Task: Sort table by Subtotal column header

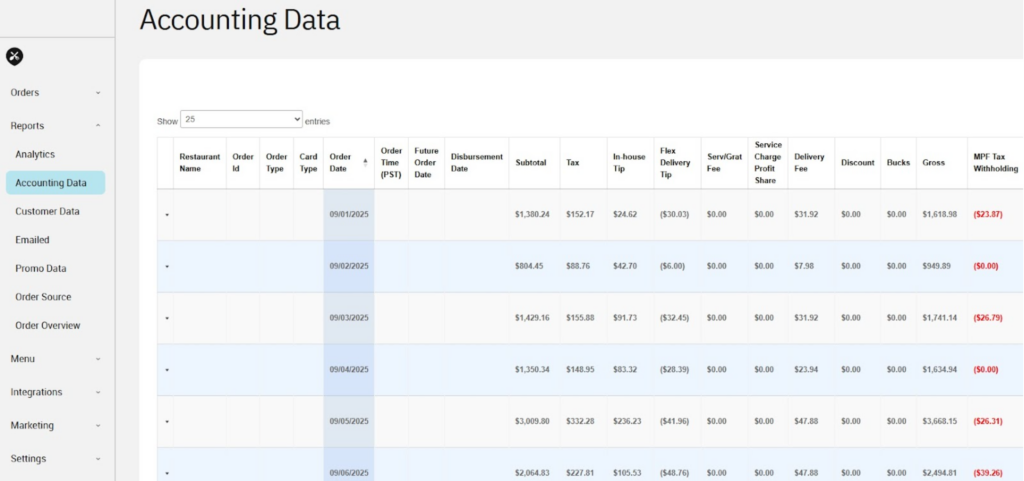Action: [531, 162]
